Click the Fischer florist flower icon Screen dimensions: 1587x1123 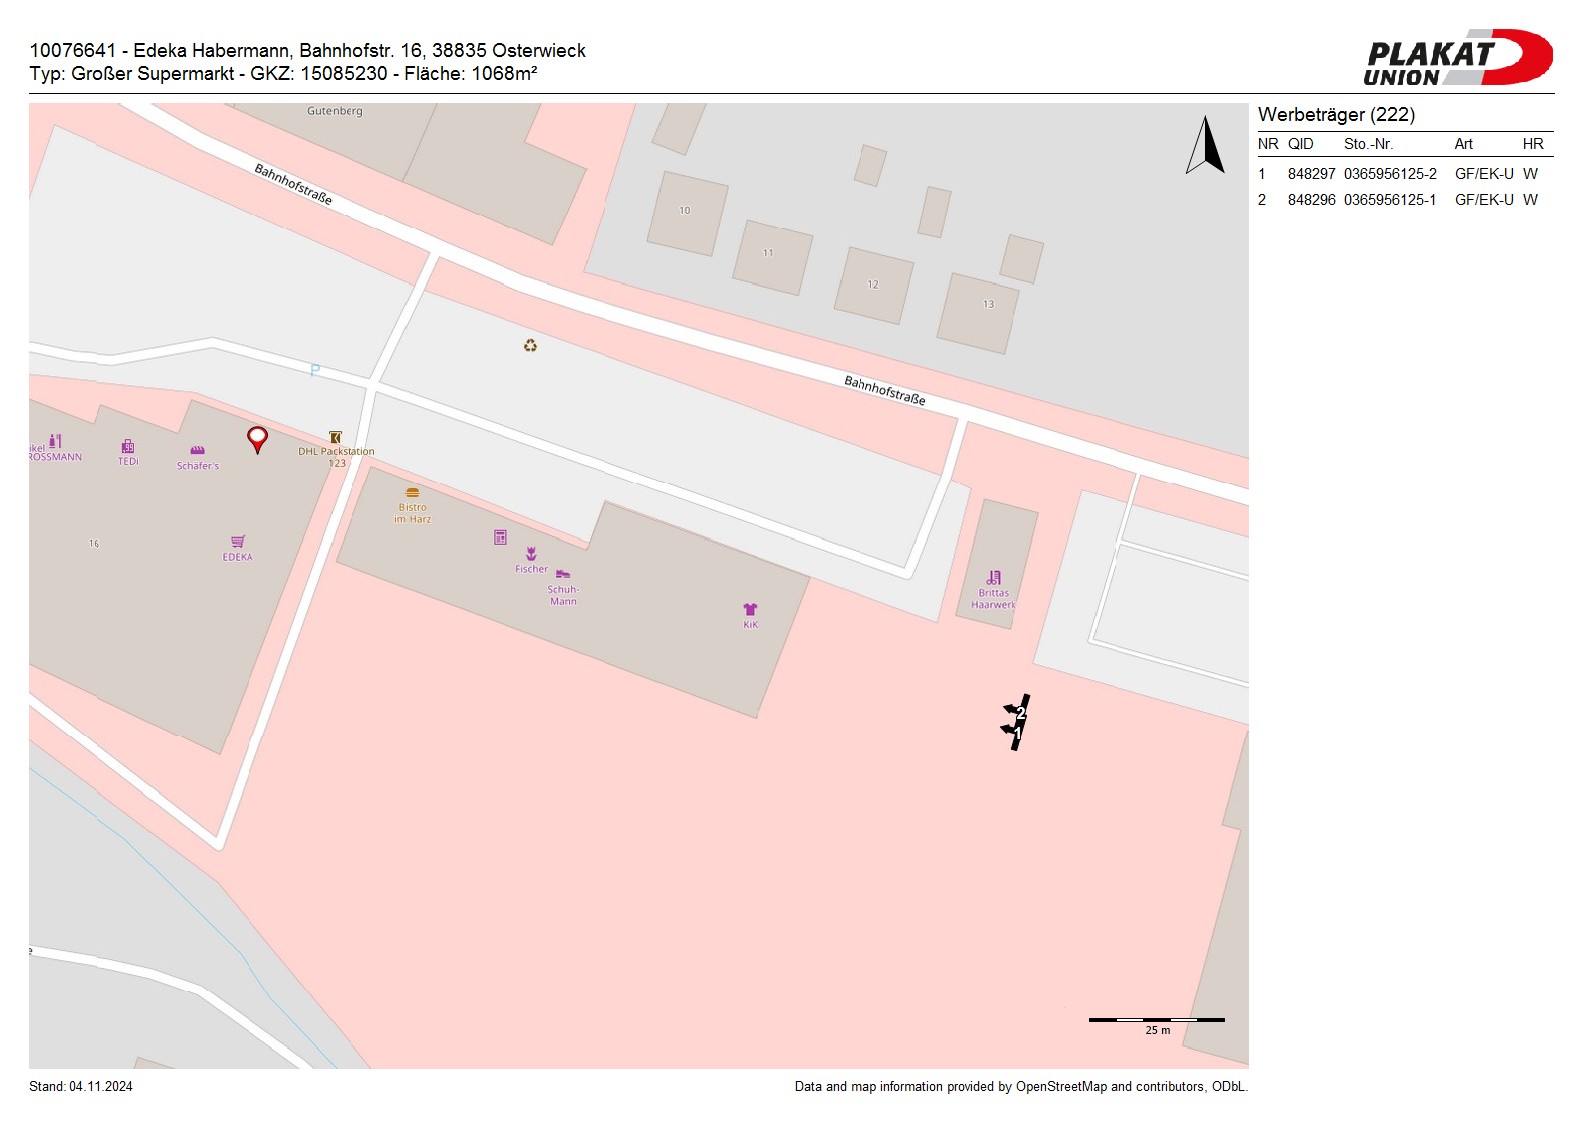(531, 554)
